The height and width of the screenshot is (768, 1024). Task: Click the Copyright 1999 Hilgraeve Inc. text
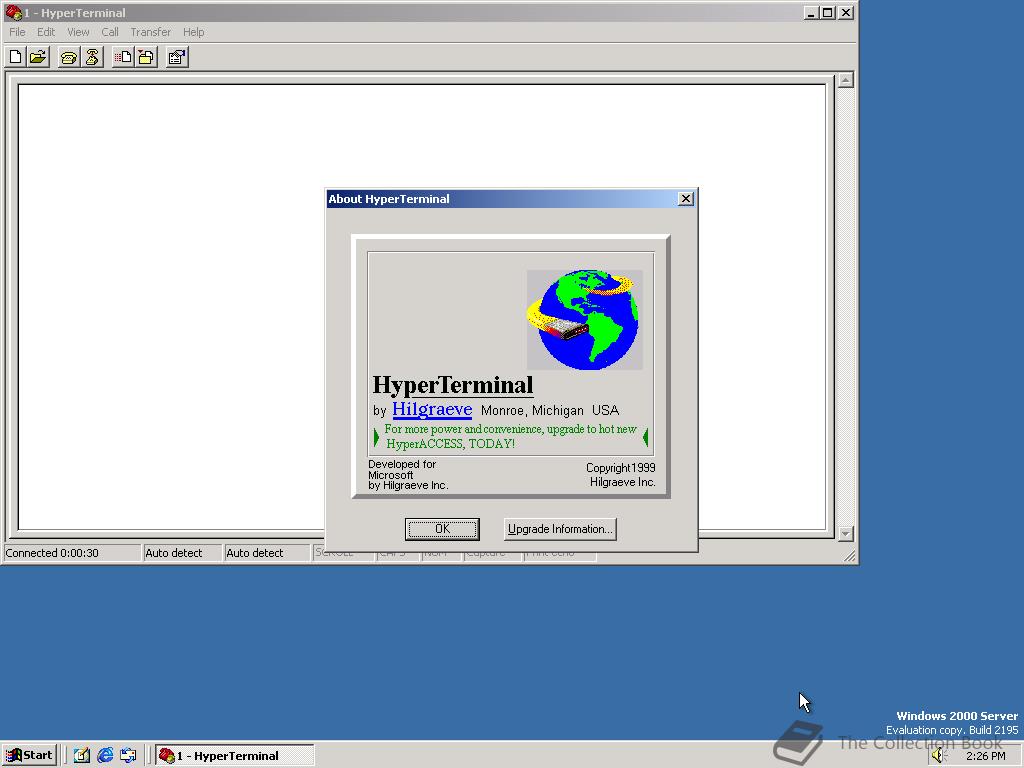click(621, 475)
